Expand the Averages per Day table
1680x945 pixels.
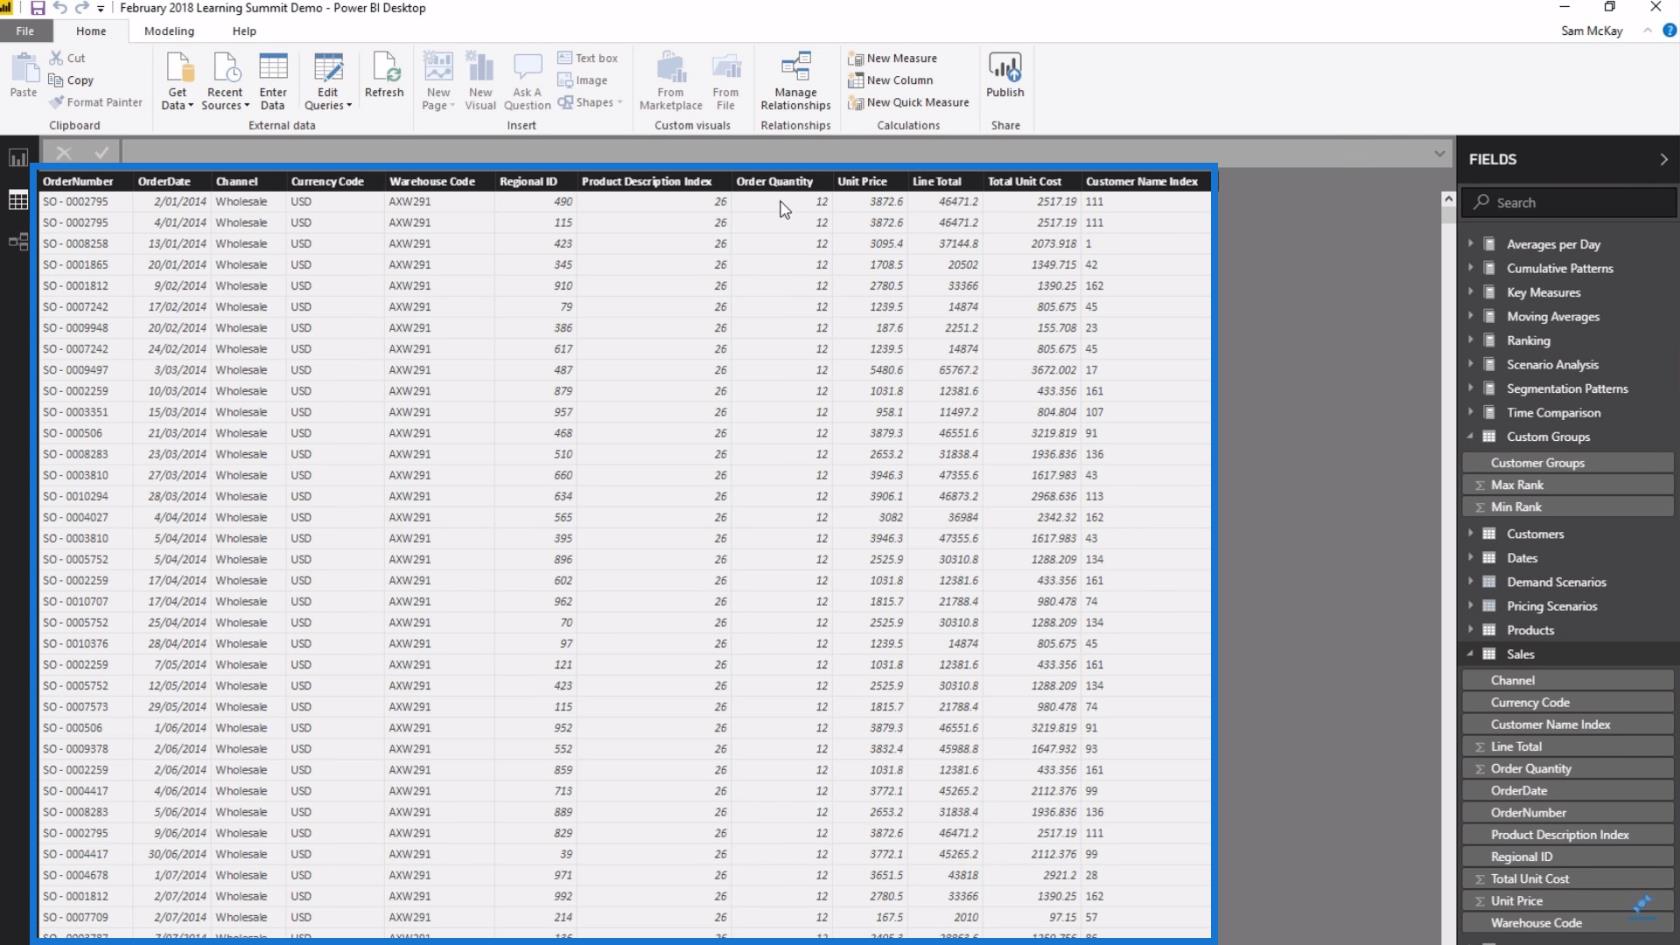(1471, 243)
